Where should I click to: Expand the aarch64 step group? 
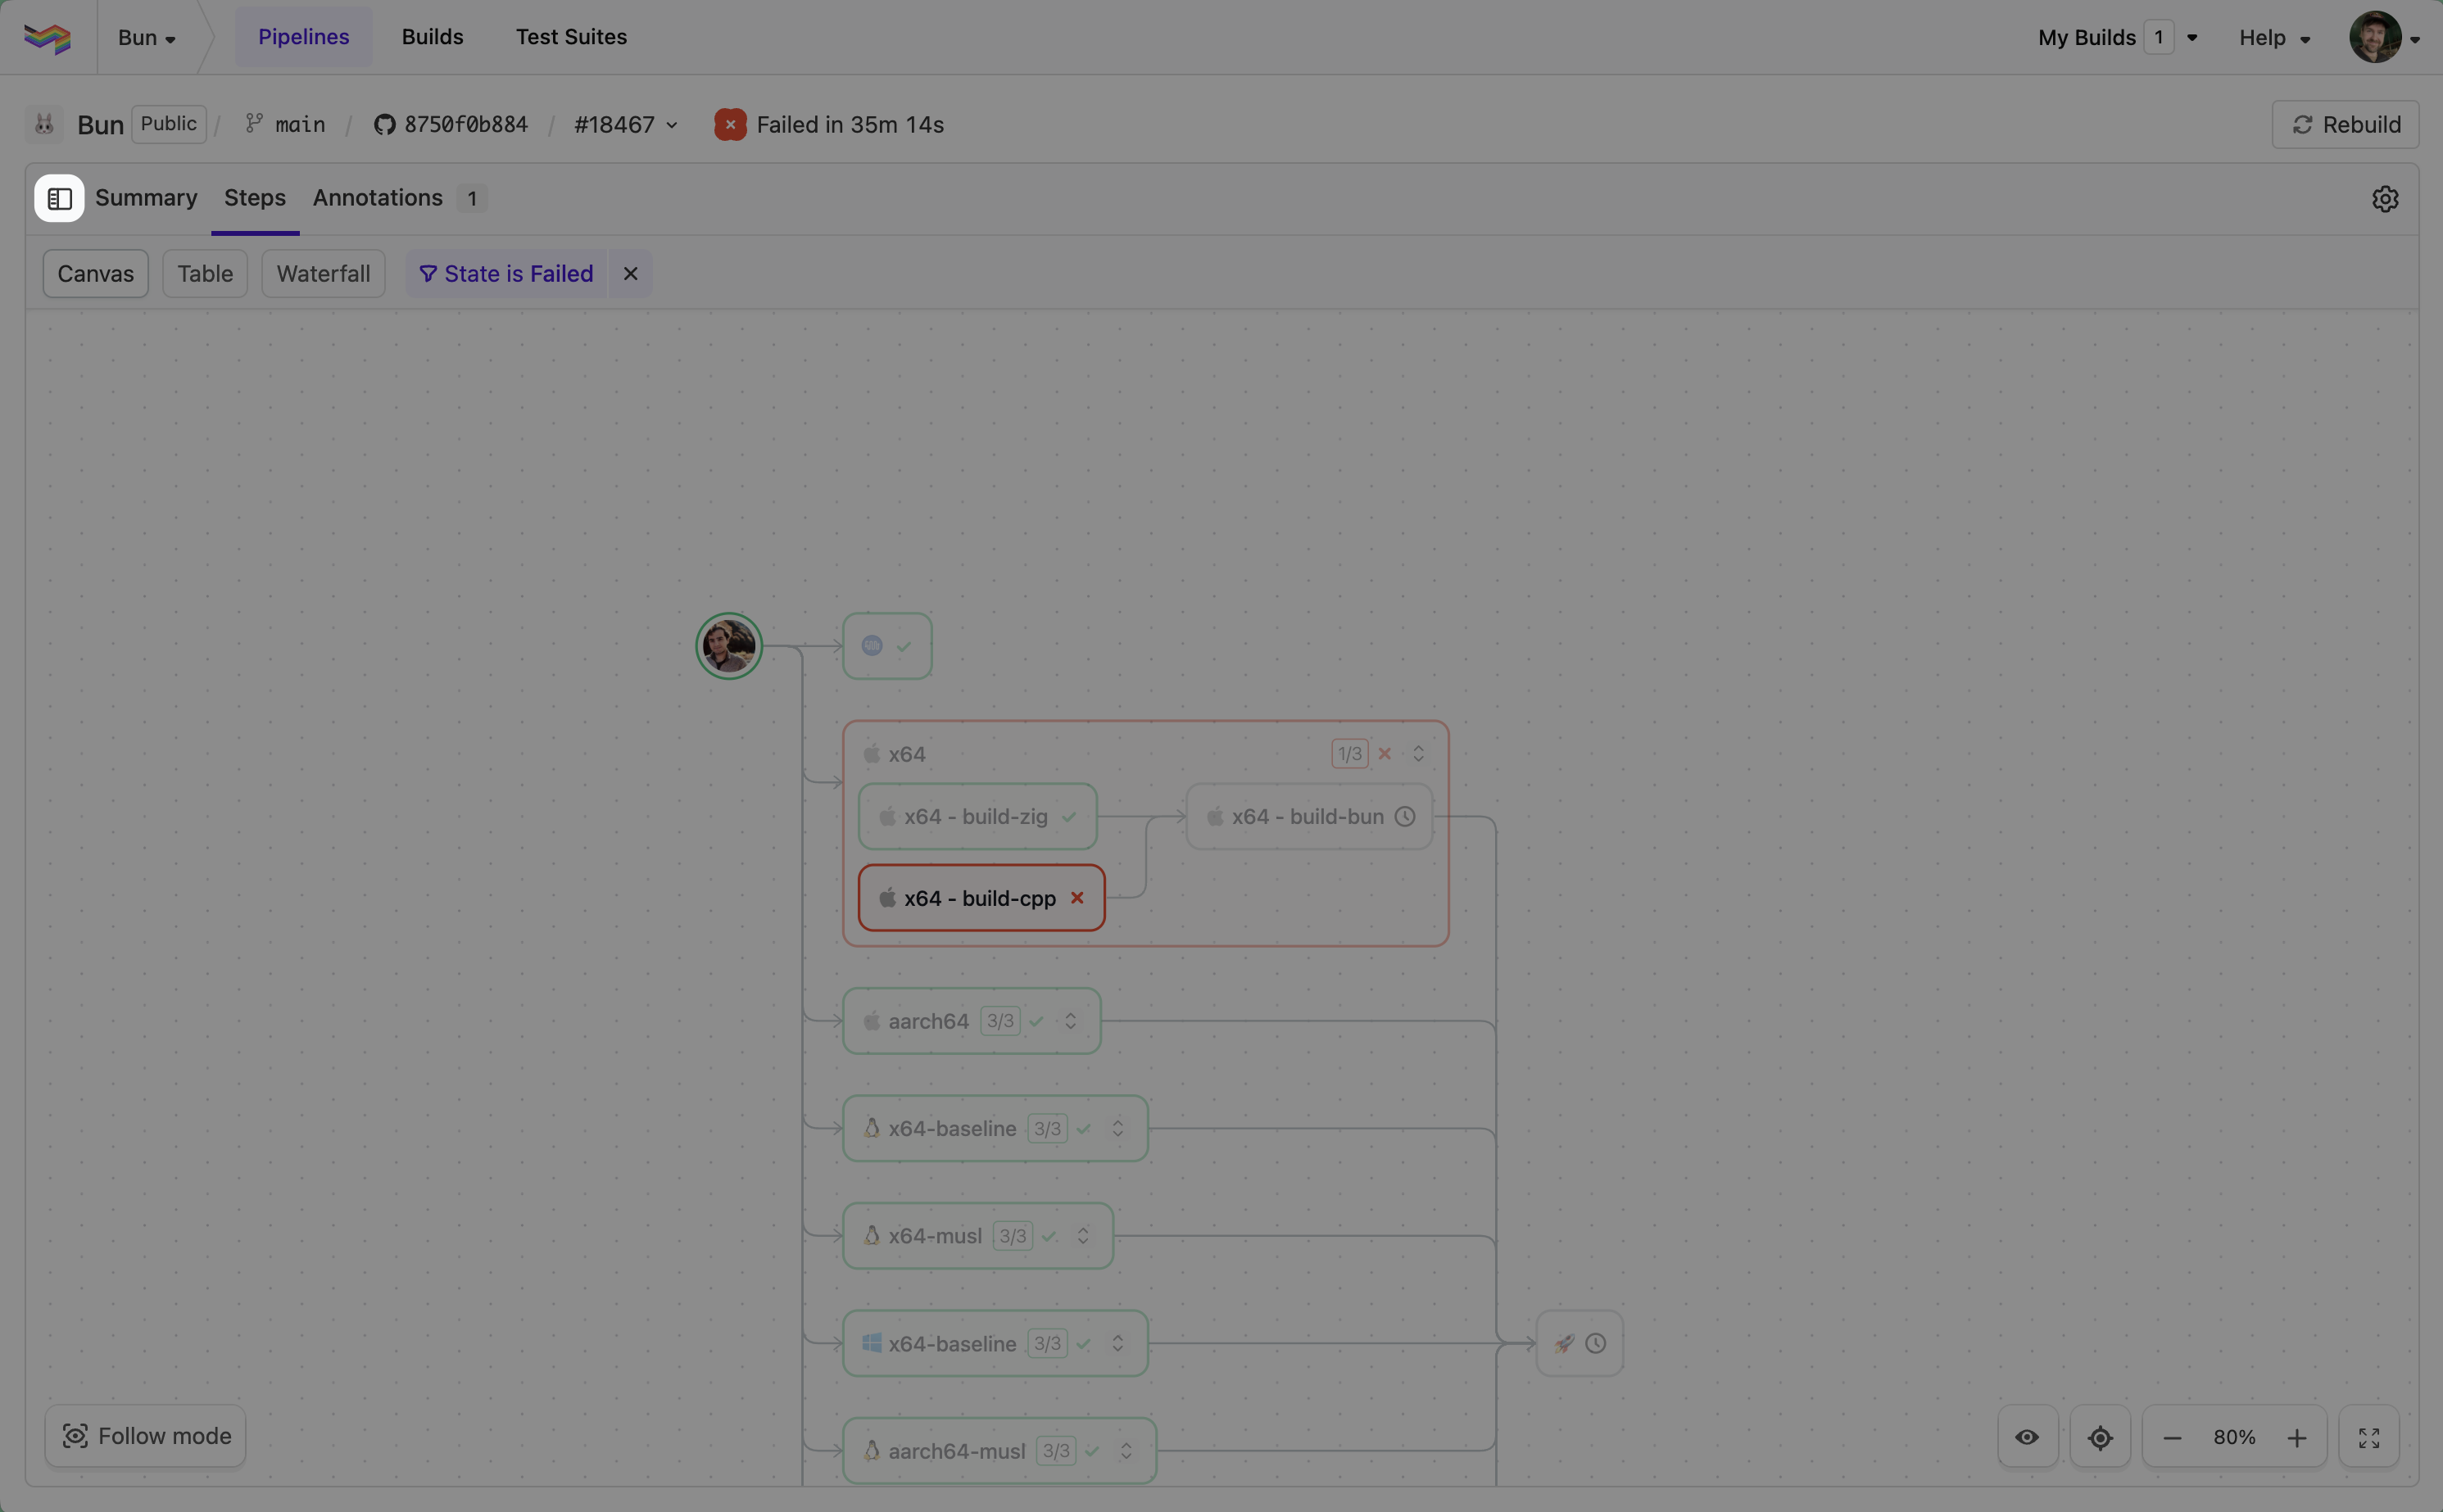pos(1070,1021)
